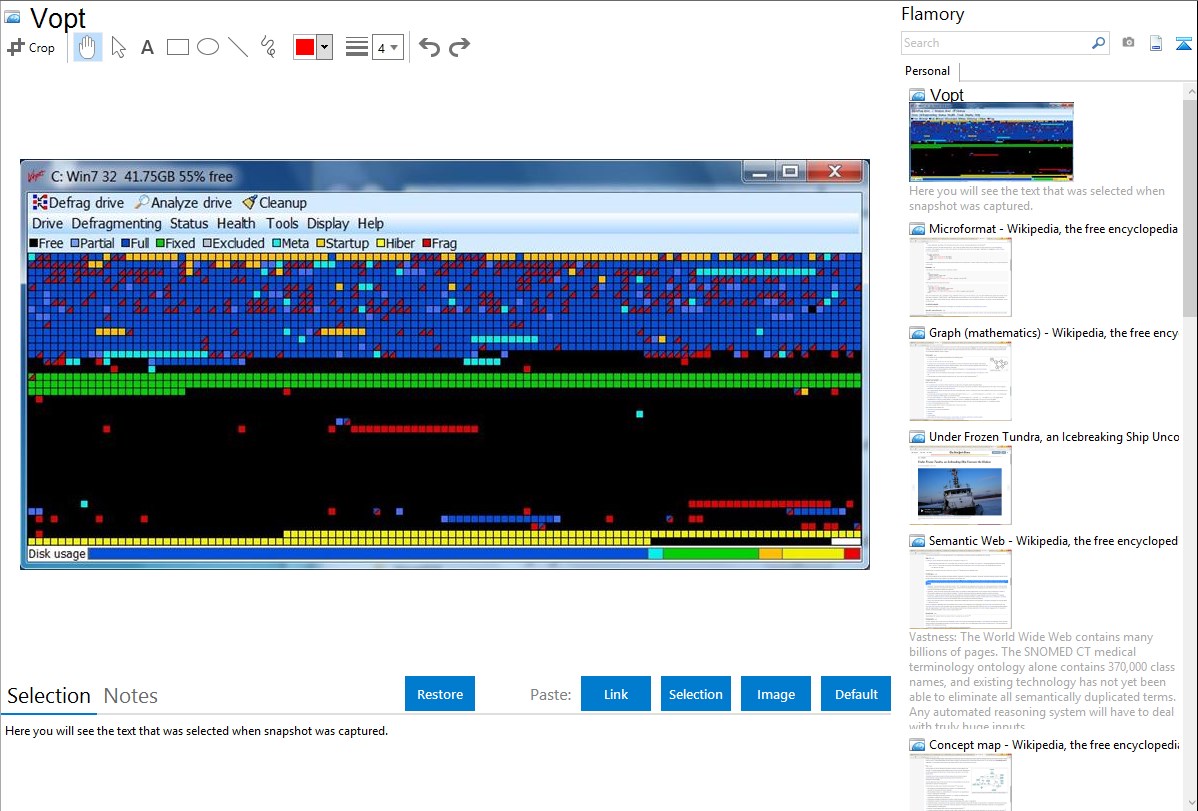This screenshot has width=1198, height=811.
Task: Switch to the Personal tab
Action: point(928,71)
